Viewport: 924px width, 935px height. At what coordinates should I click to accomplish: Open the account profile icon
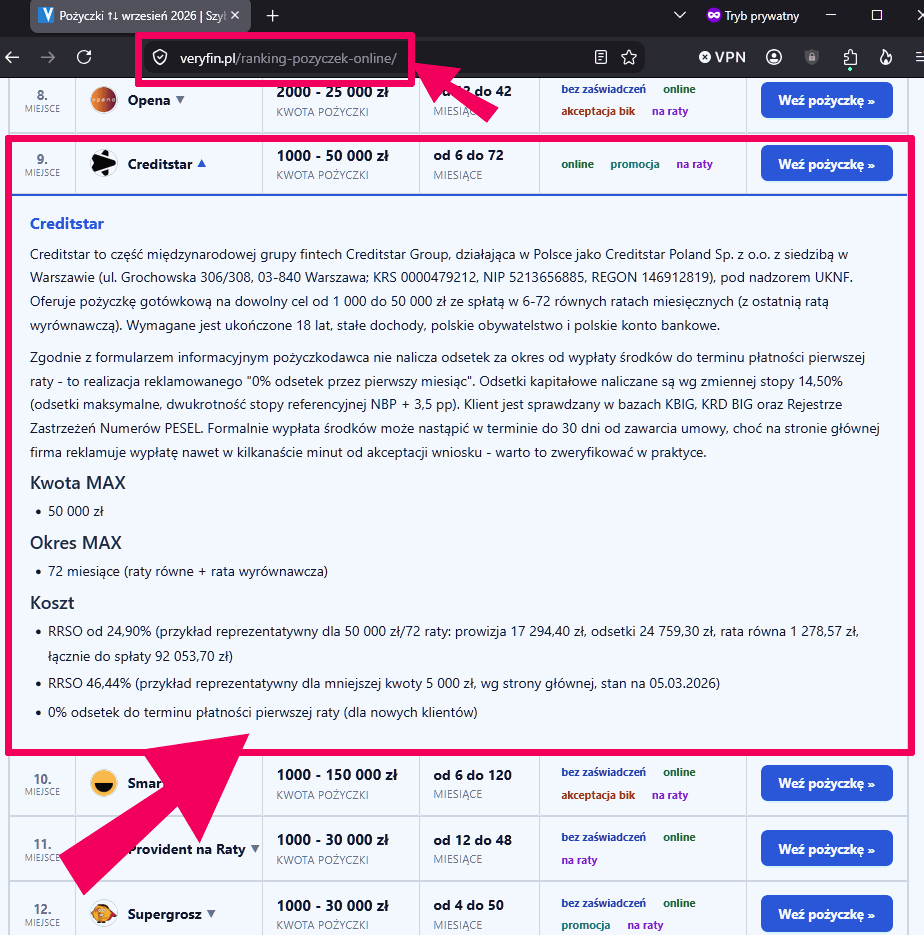click(x=774, y=57)
